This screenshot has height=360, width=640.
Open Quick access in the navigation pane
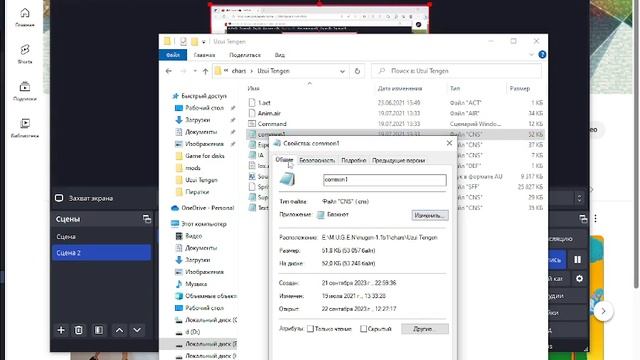[204, 96]
